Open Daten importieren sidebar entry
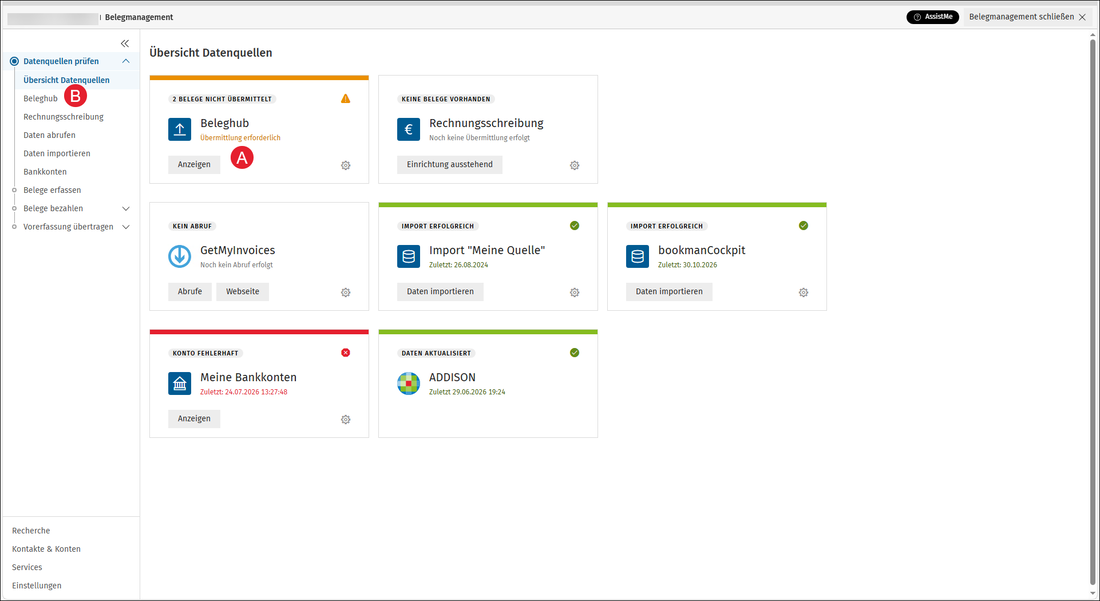The image size is (1100, 601). tap(57, 153)
